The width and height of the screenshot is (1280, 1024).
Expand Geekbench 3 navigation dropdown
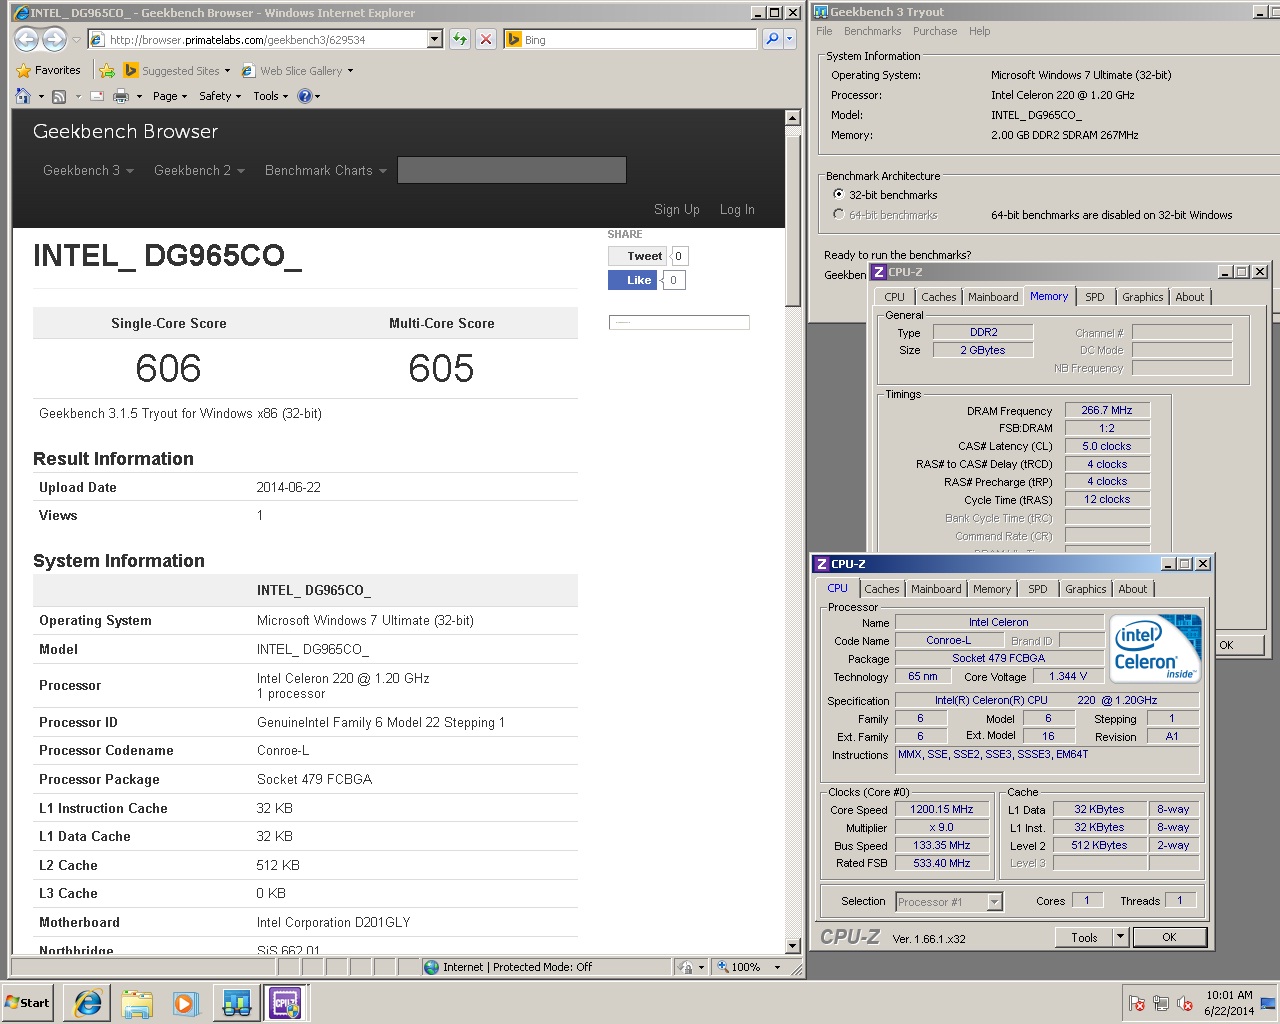coord(88,170)
